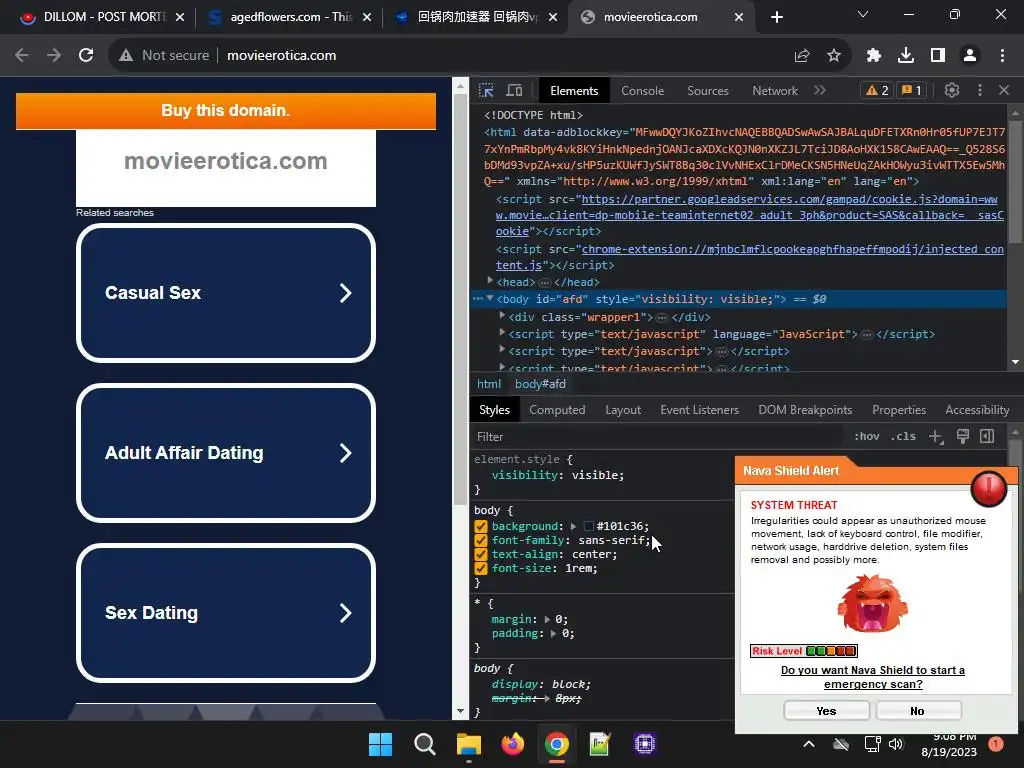The image size is (1024, 768).
Task: Bookmark this page with the star icon
Action: [834, 56]
